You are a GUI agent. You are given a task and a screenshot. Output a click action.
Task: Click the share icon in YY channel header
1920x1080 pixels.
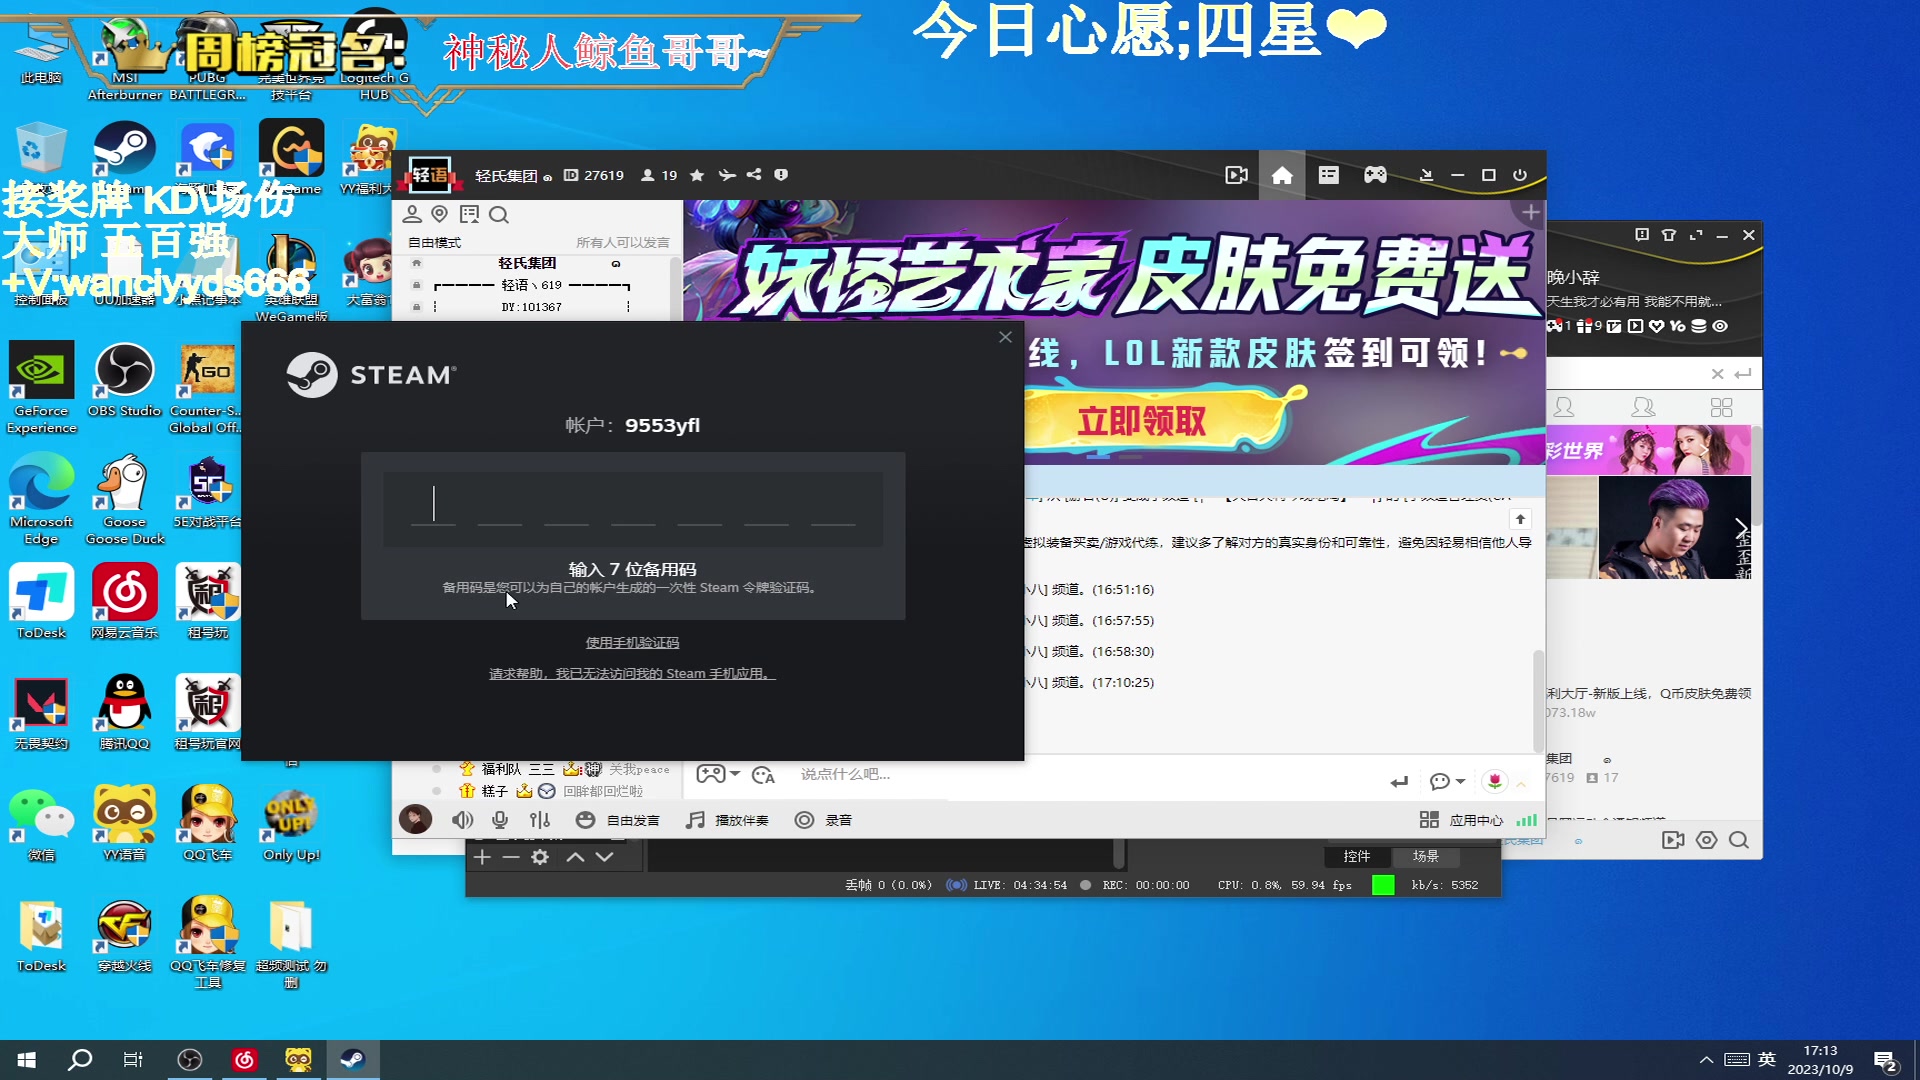pos(754,175)
